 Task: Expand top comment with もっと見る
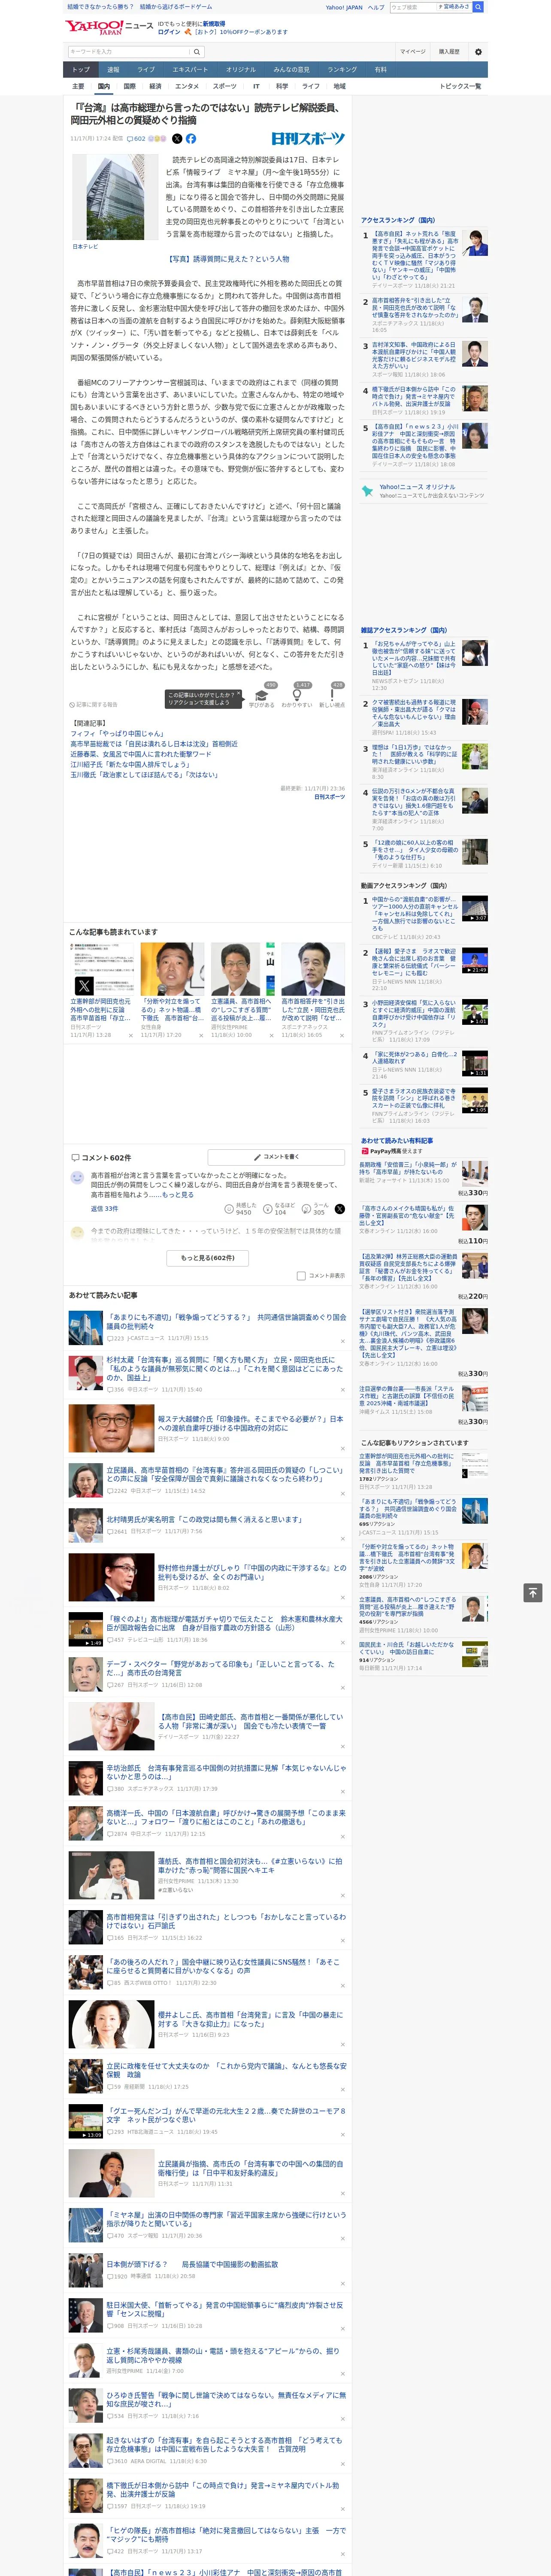click(x=178, y=1194)
